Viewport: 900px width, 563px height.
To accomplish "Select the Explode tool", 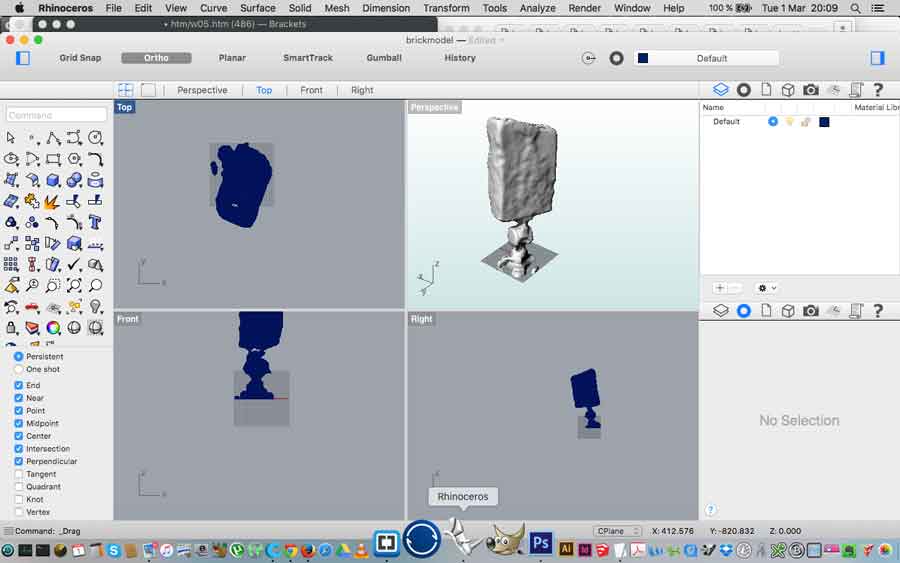I will 53,201.
